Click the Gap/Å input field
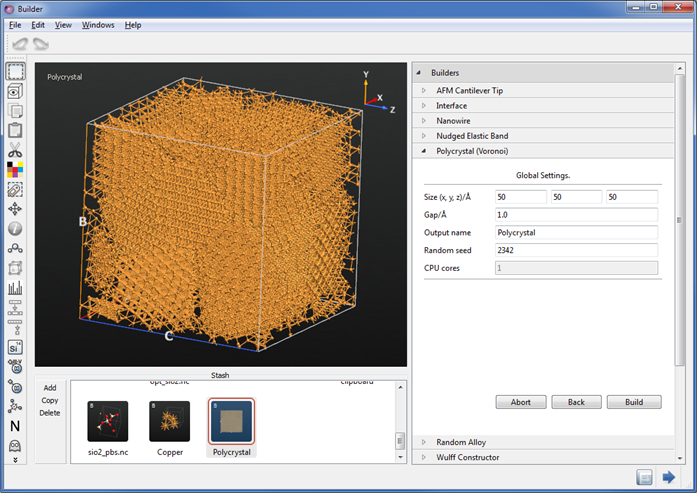The image size is (697, 493). pyautogui.click(x=576, y=215)
